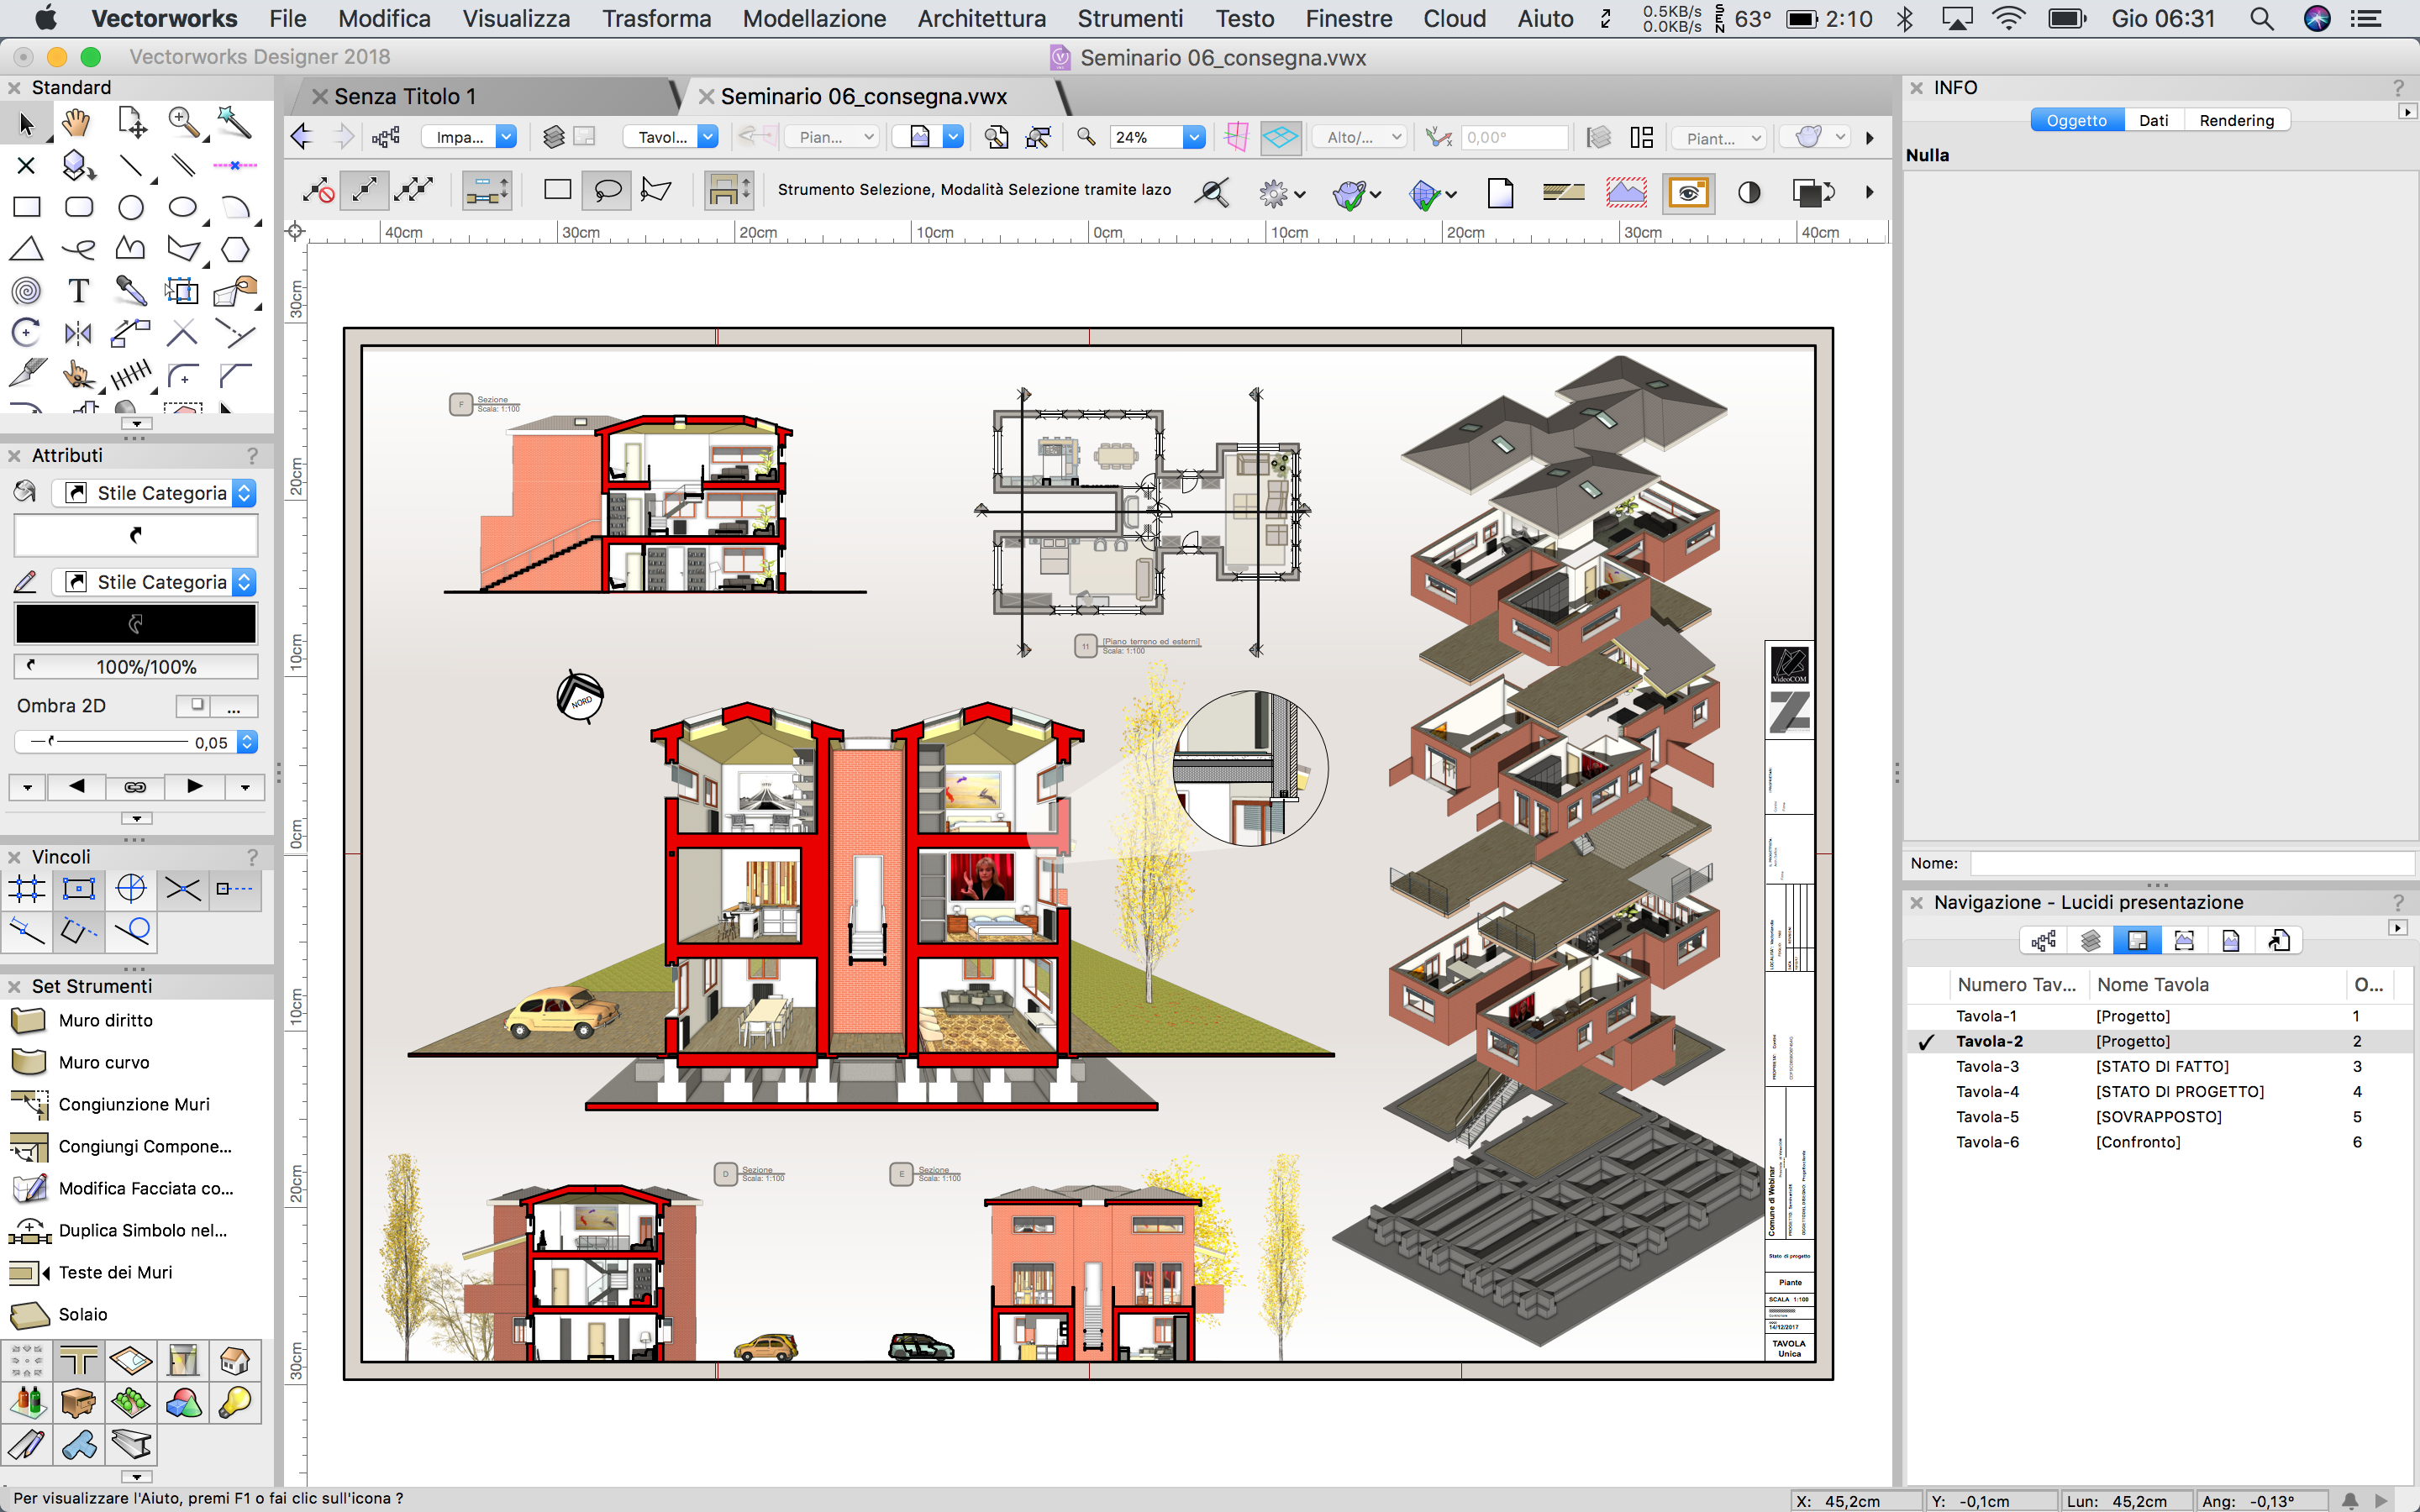Select the Muro diritto tool
This screenshot has width=2420, height=1512.
pyautogui.click(x=105, y=1020)
